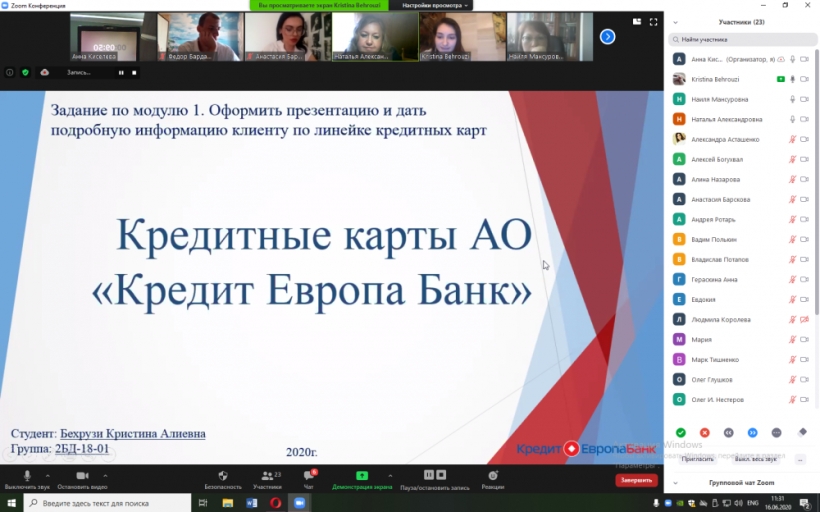
Task: Unmute Мария microphone icon
Action: click(x=792, y=339)
